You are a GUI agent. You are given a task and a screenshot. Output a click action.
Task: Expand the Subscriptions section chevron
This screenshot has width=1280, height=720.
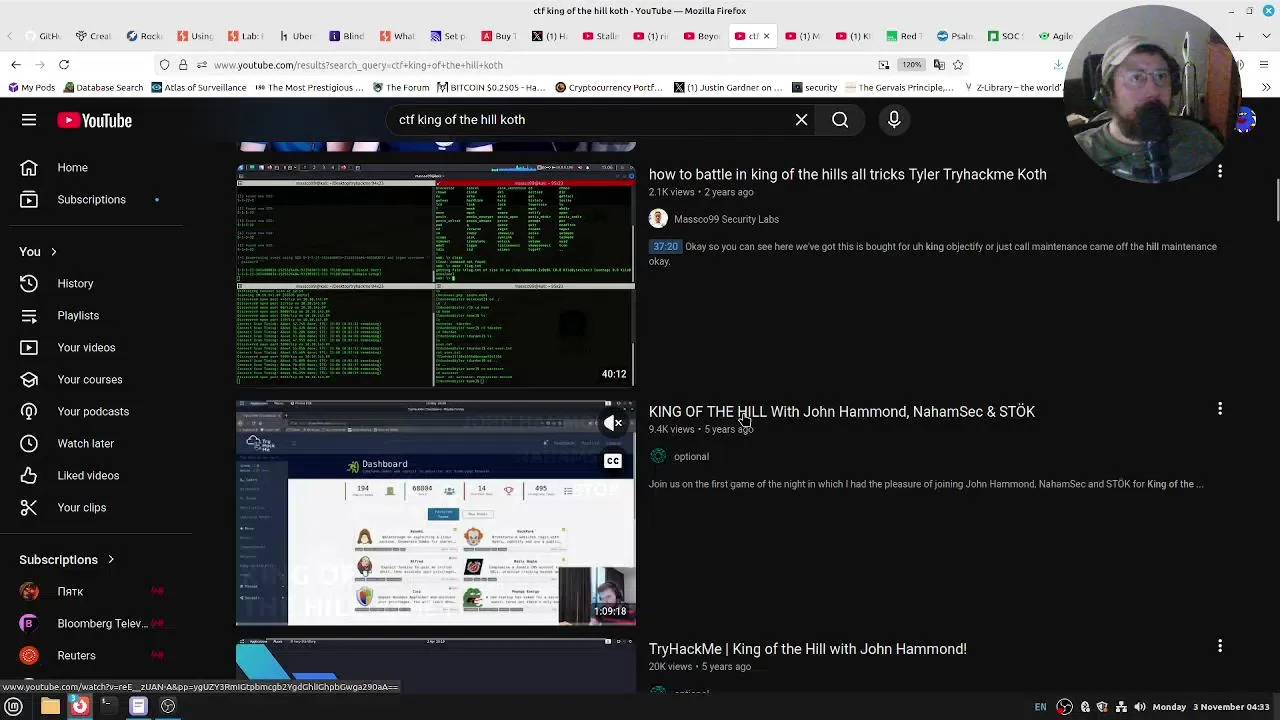click(110, 560)
